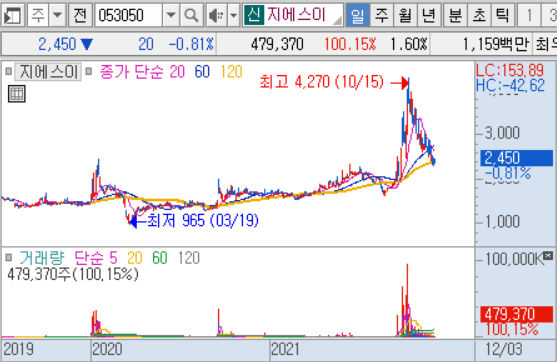Click the volume ratio 100.15% in info bar
This screenshot has width=557, height=362.
350,44
